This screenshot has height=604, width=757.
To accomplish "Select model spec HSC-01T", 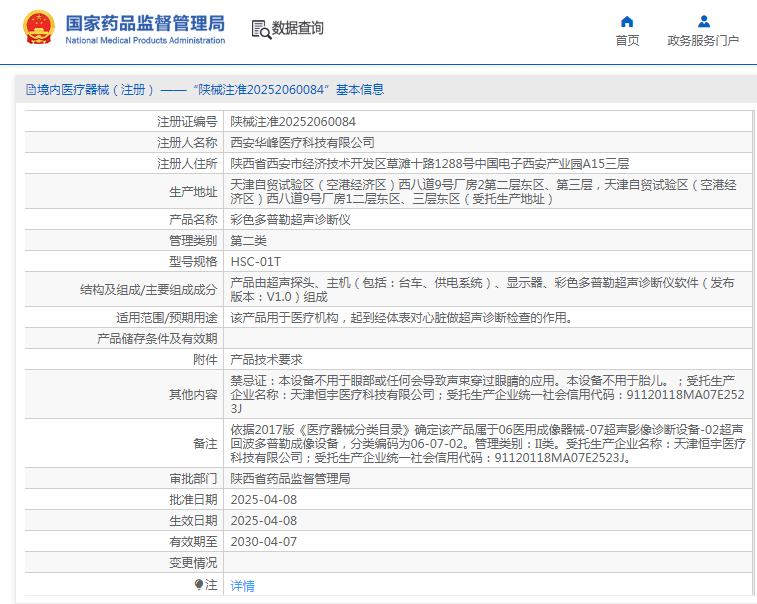I will pos(255,262).
